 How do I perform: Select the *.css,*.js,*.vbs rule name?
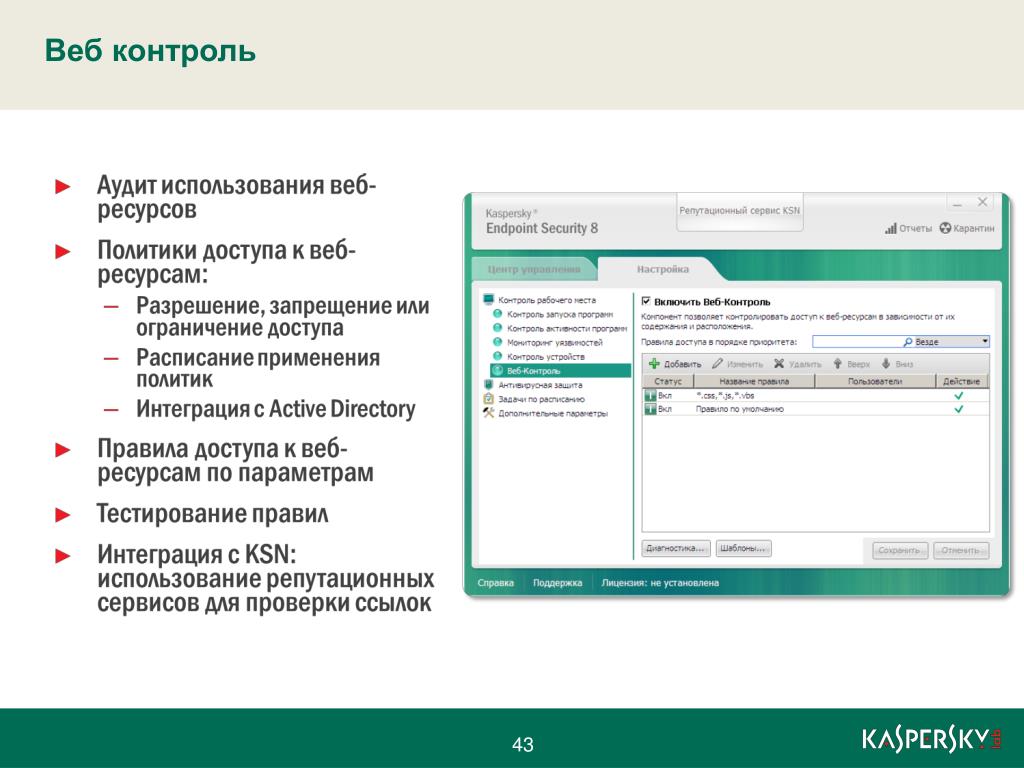point(725,396)
